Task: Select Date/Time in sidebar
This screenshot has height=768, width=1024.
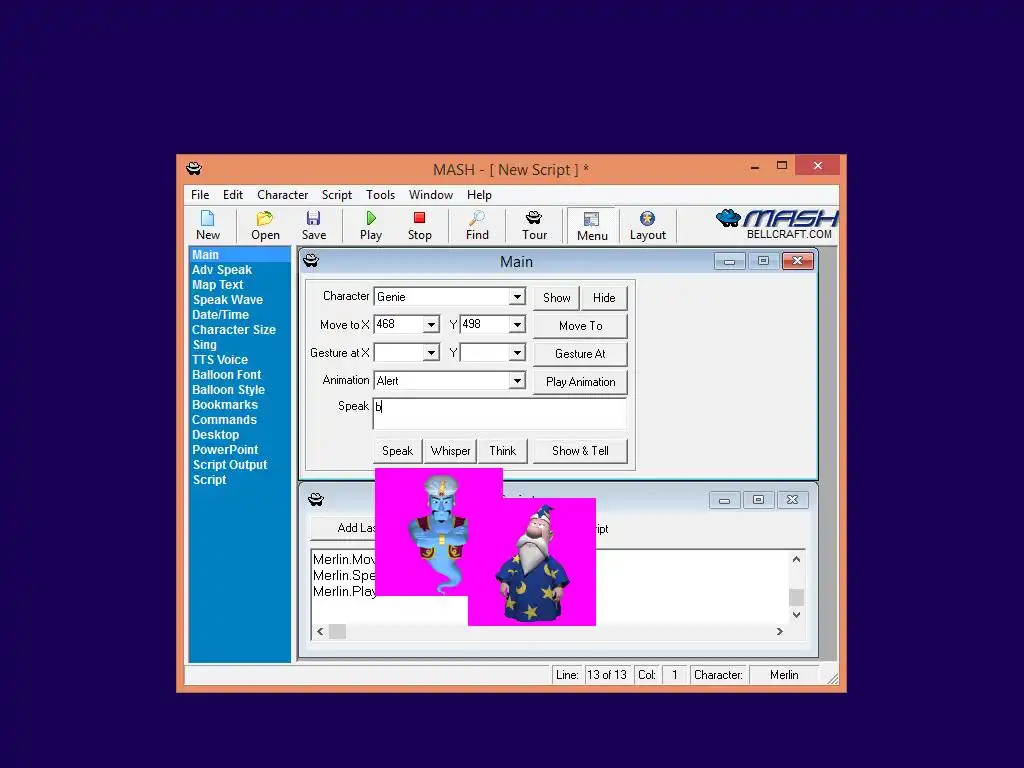Action: coord(220,315)
